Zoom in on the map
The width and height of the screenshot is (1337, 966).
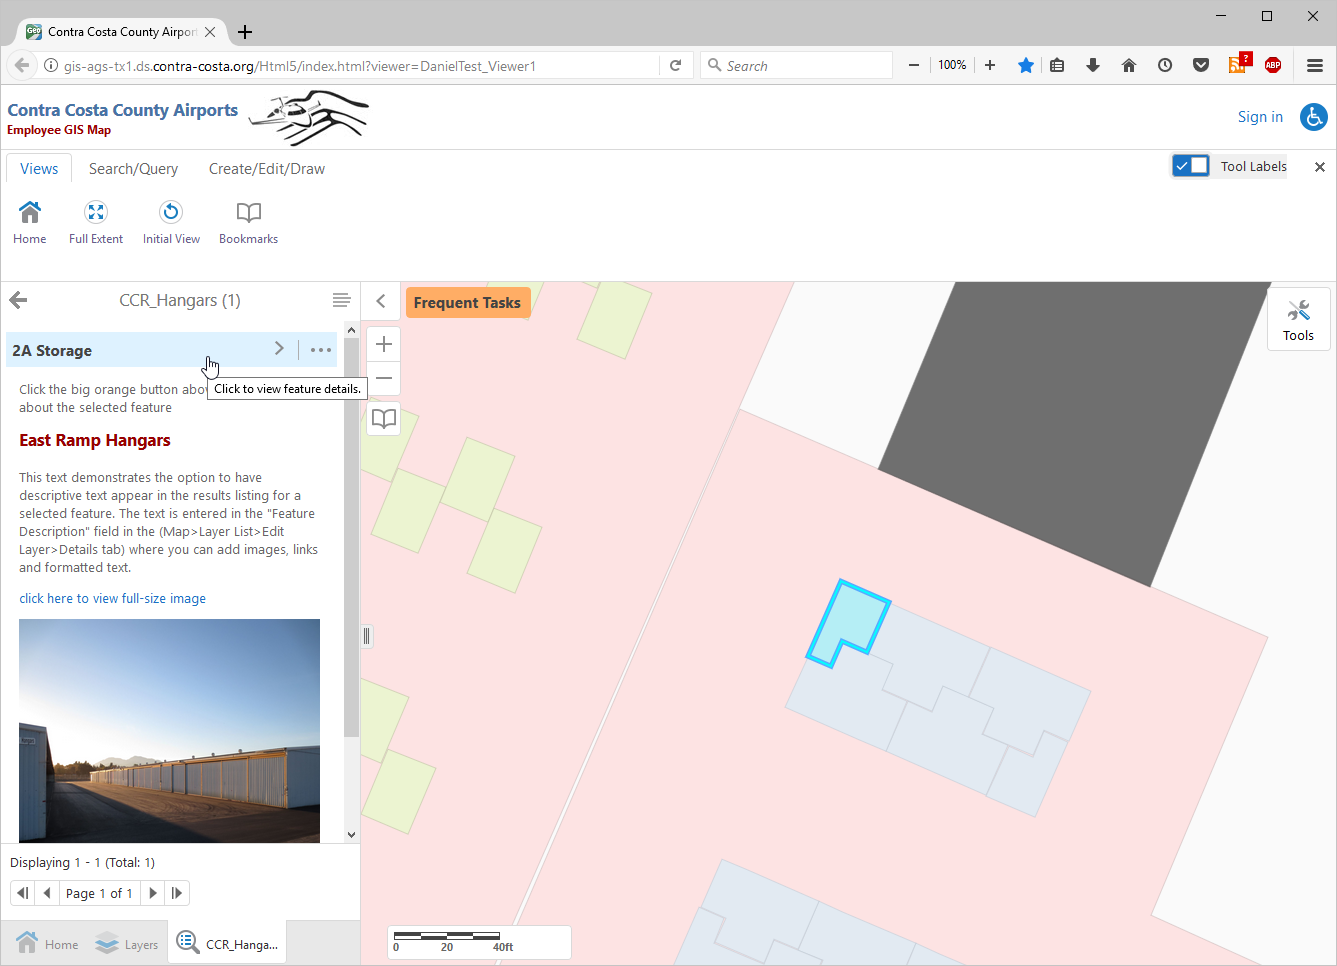pyautogui.click(x=384, y=345)
